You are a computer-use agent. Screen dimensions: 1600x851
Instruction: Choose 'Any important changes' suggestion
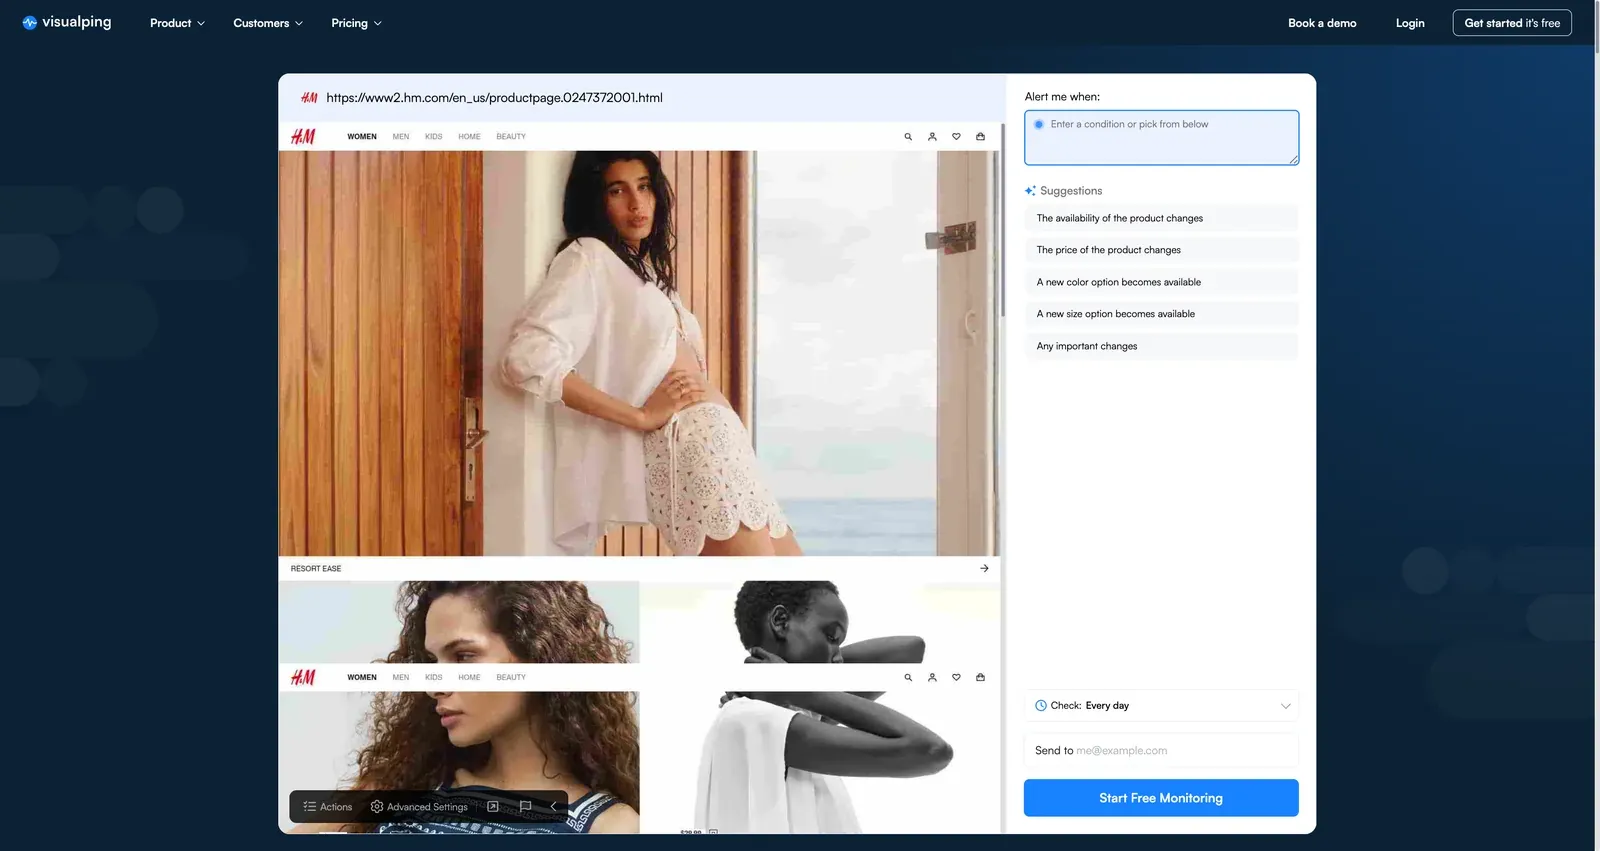[x=1161, y=346]
